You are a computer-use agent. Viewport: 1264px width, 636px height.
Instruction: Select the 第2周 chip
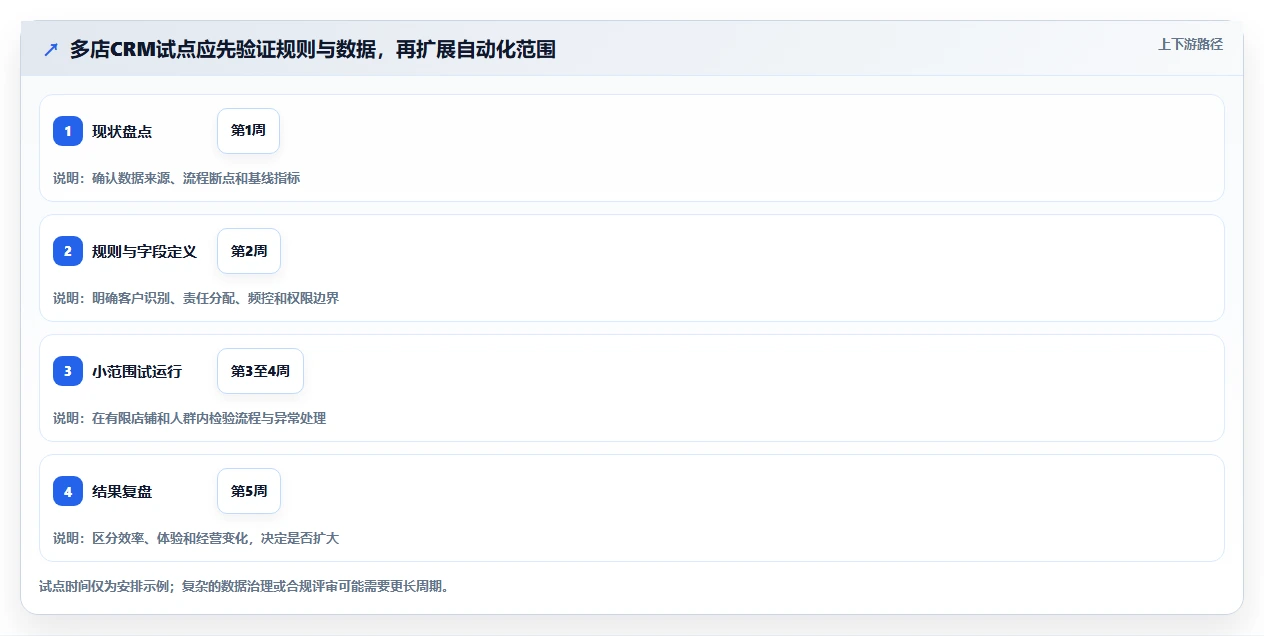(249, 251)
